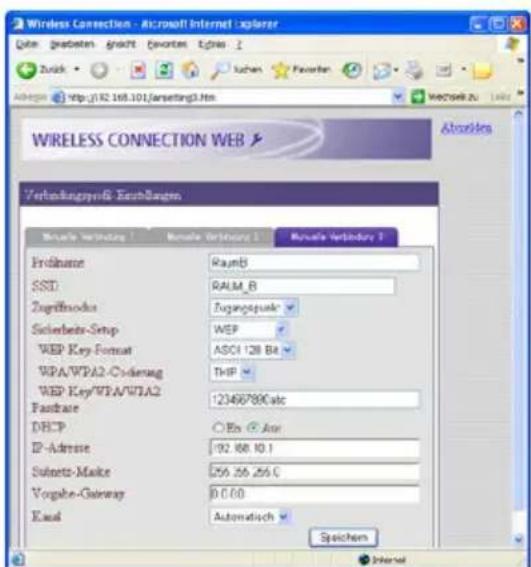The width and height of the screenshot is (531, 567).
Task: Expand the address bar URL dropdown
Action: tap(398, 97)
